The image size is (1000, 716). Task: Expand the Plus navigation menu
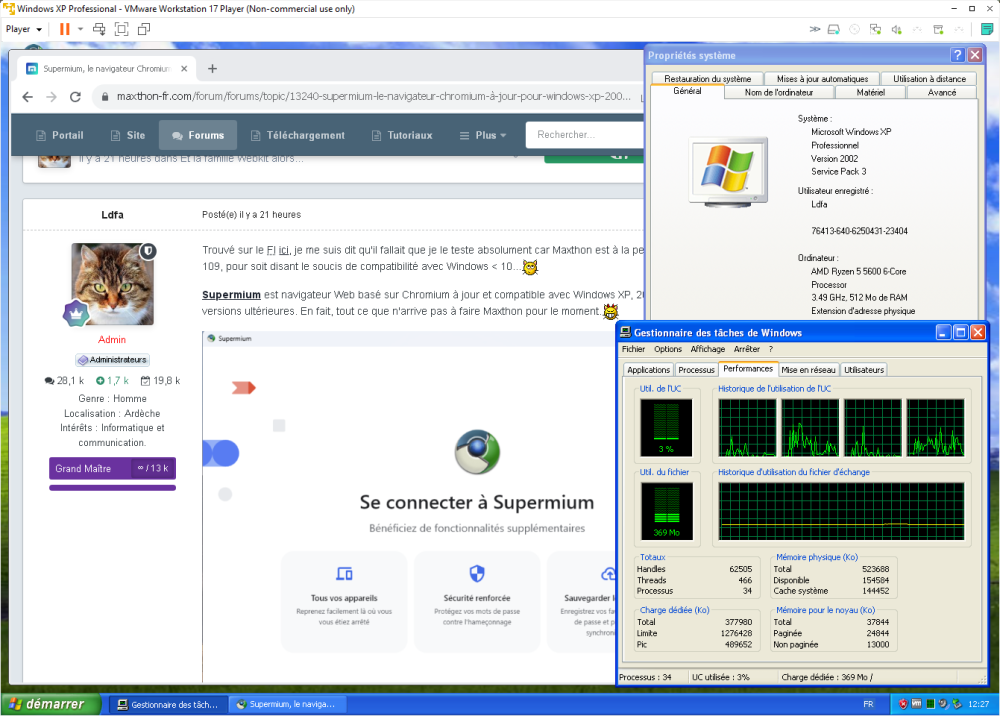483,135
